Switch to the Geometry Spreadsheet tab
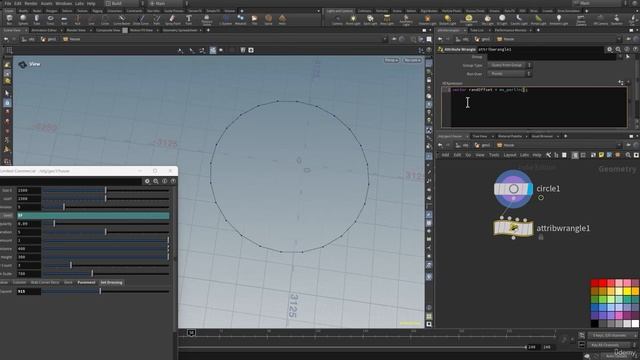This screenshot has height=360, width=640. (x=180, y=30)
